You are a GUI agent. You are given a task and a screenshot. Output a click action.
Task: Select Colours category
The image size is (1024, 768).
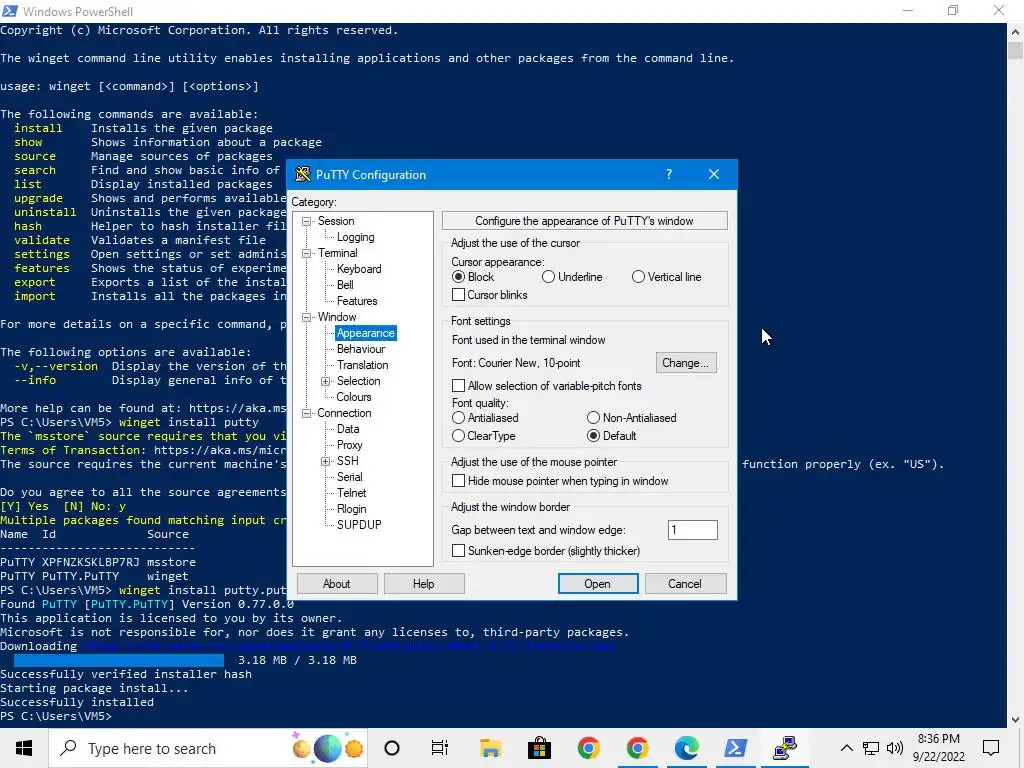point(353,397)
